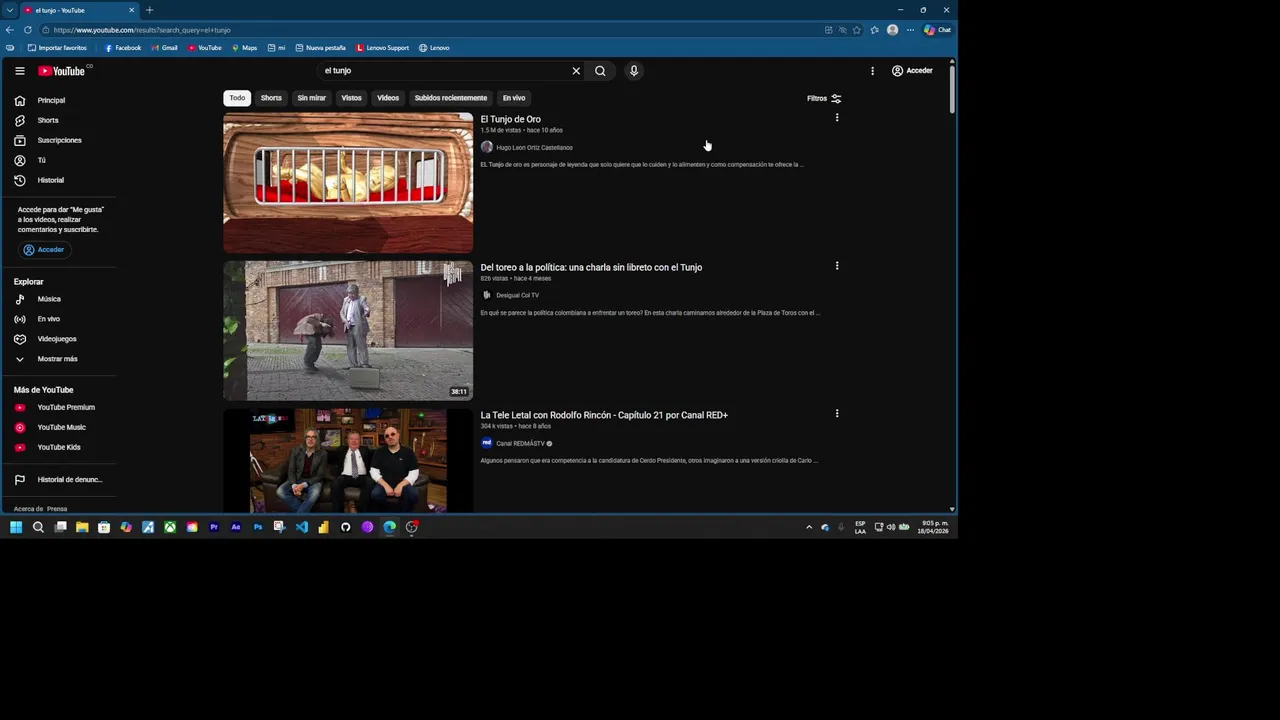Open Visual Studio Code from the taskbar

click(x=301, y=527)
